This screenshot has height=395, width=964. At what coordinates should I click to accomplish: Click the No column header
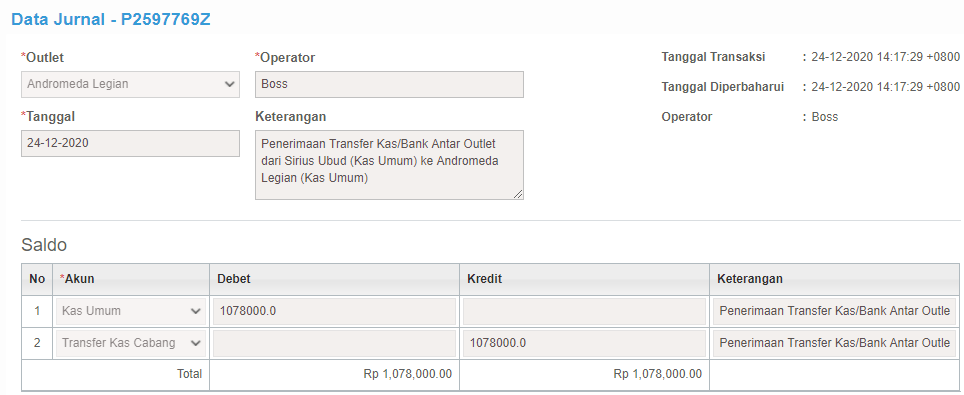tap(37, 279)
